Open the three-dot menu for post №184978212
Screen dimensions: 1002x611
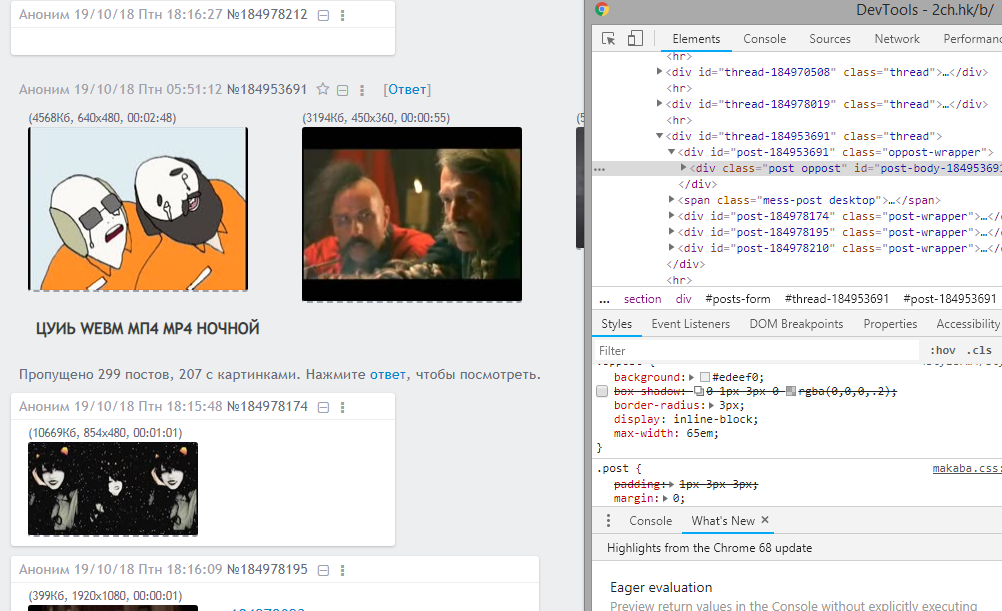point(343,15)
